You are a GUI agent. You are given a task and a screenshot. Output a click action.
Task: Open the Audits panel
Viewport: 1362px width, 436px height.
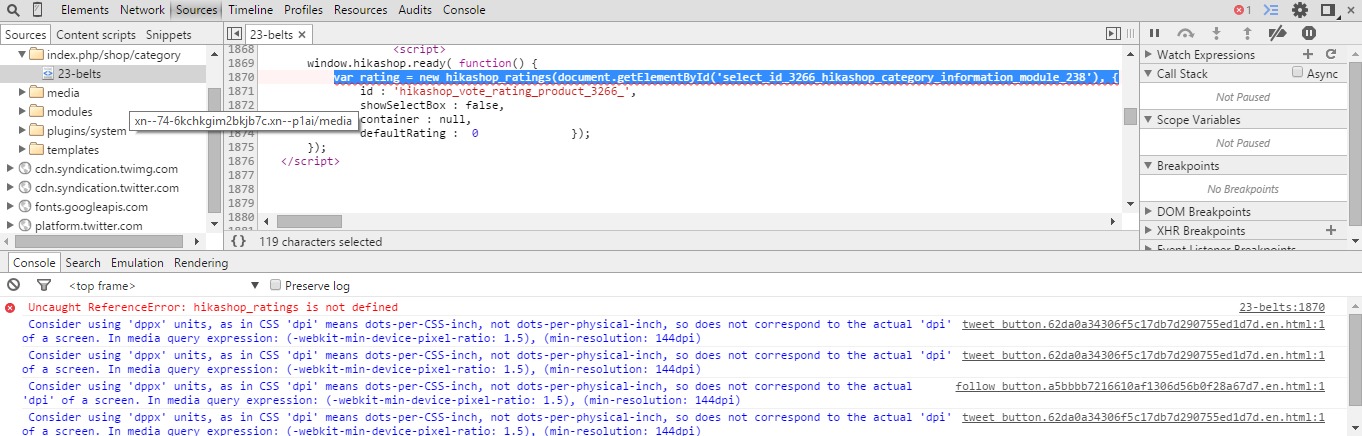(415, 10)
